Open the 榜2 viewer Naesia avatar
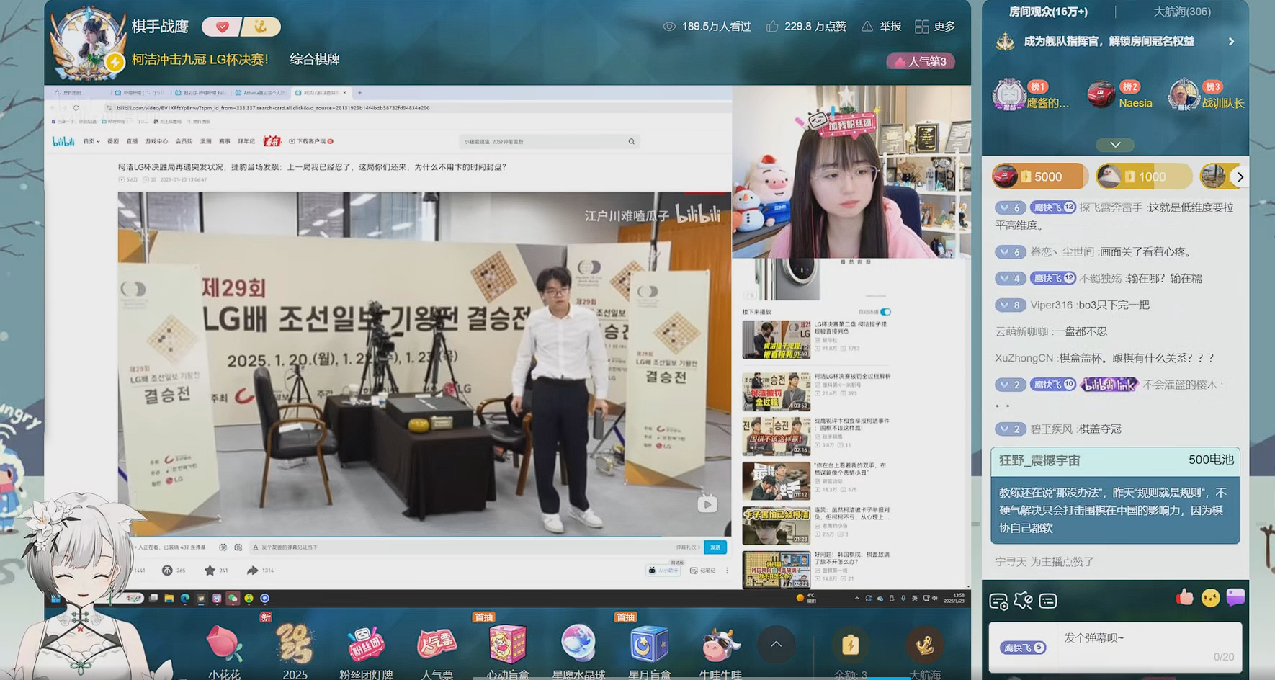Viewport: 1275px width, 680px height. (1101, 95)
